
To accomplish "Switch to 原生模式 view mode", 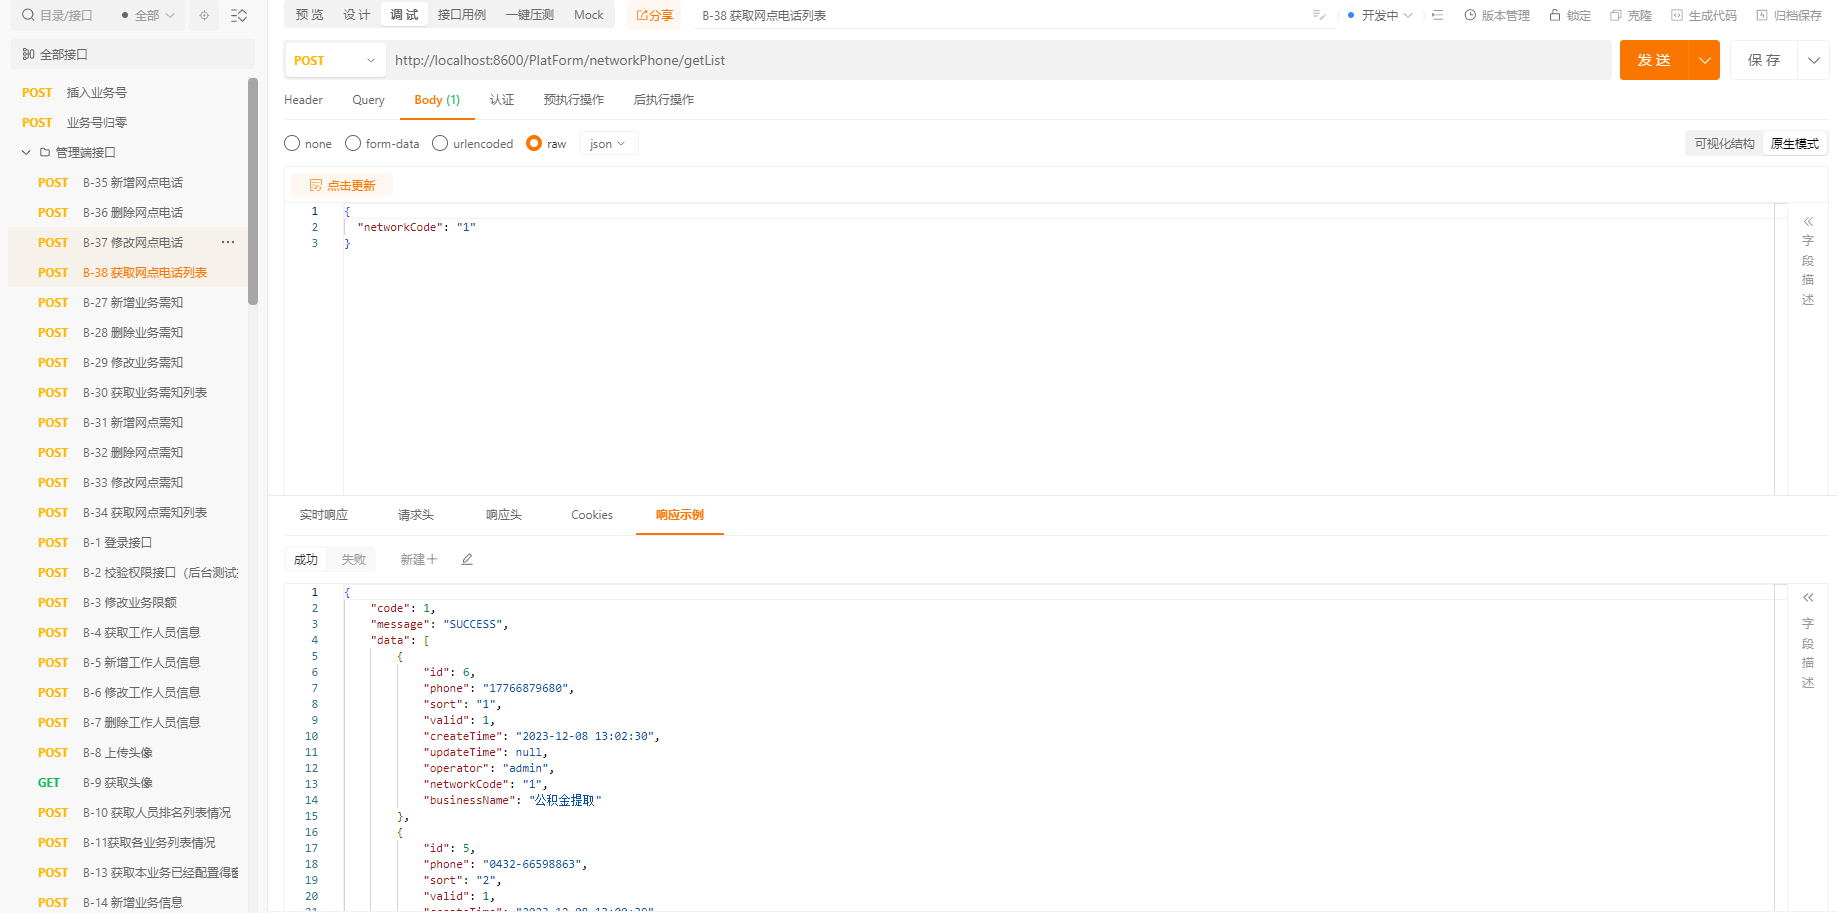I will click(x=1794, y=143).
